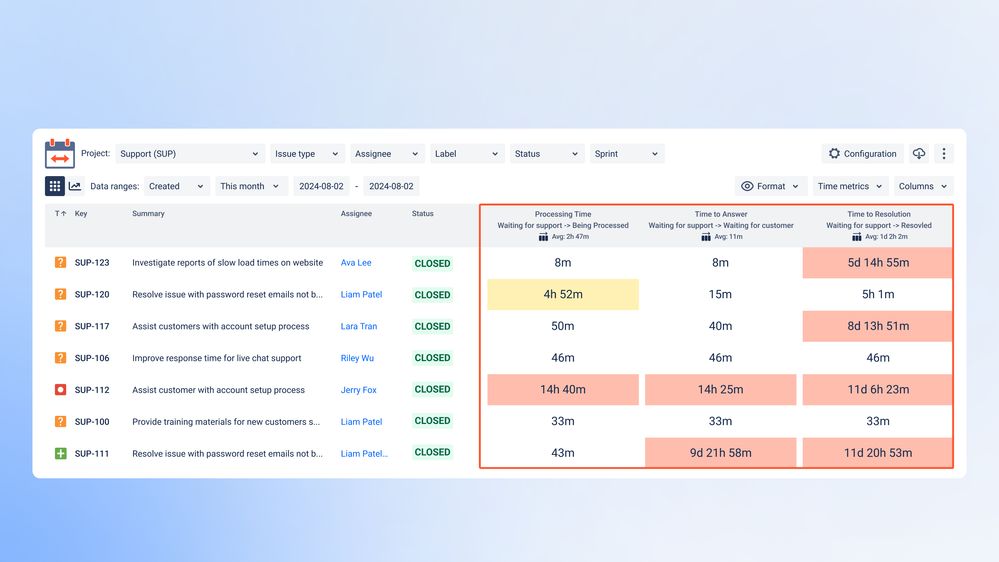Viewport: 999px width, 562px height.
Task: Click the question type icon for SUP-117
Action: tap(61, 326)
